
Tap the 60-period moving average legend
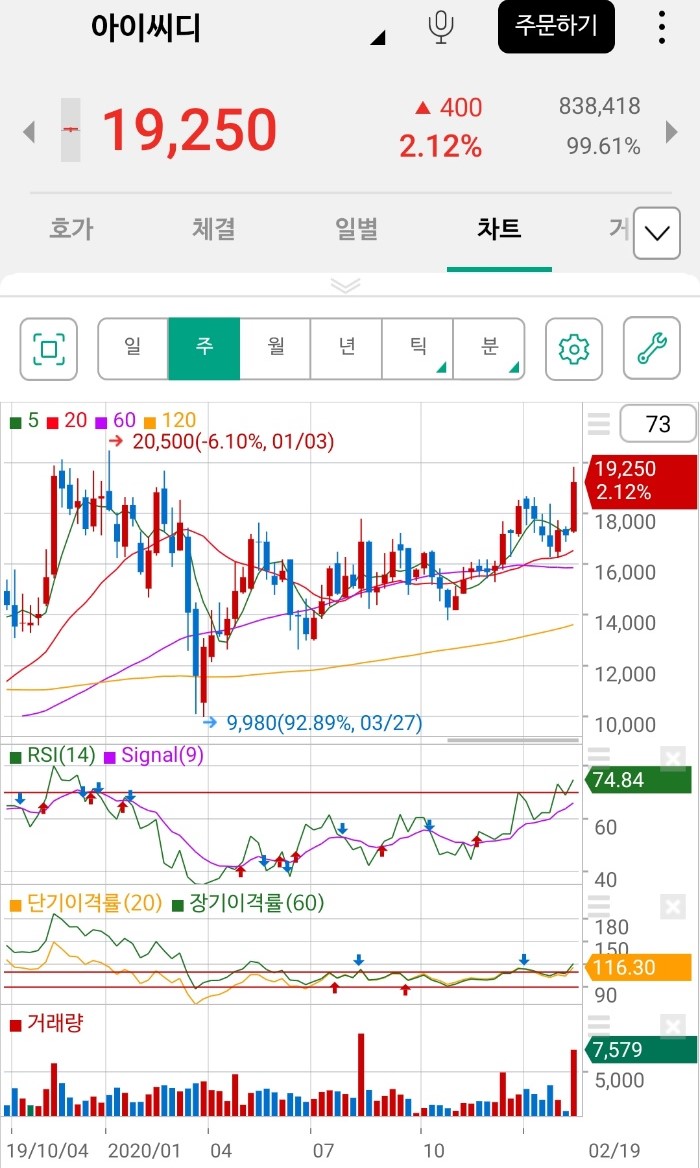(x=116, y=421)
